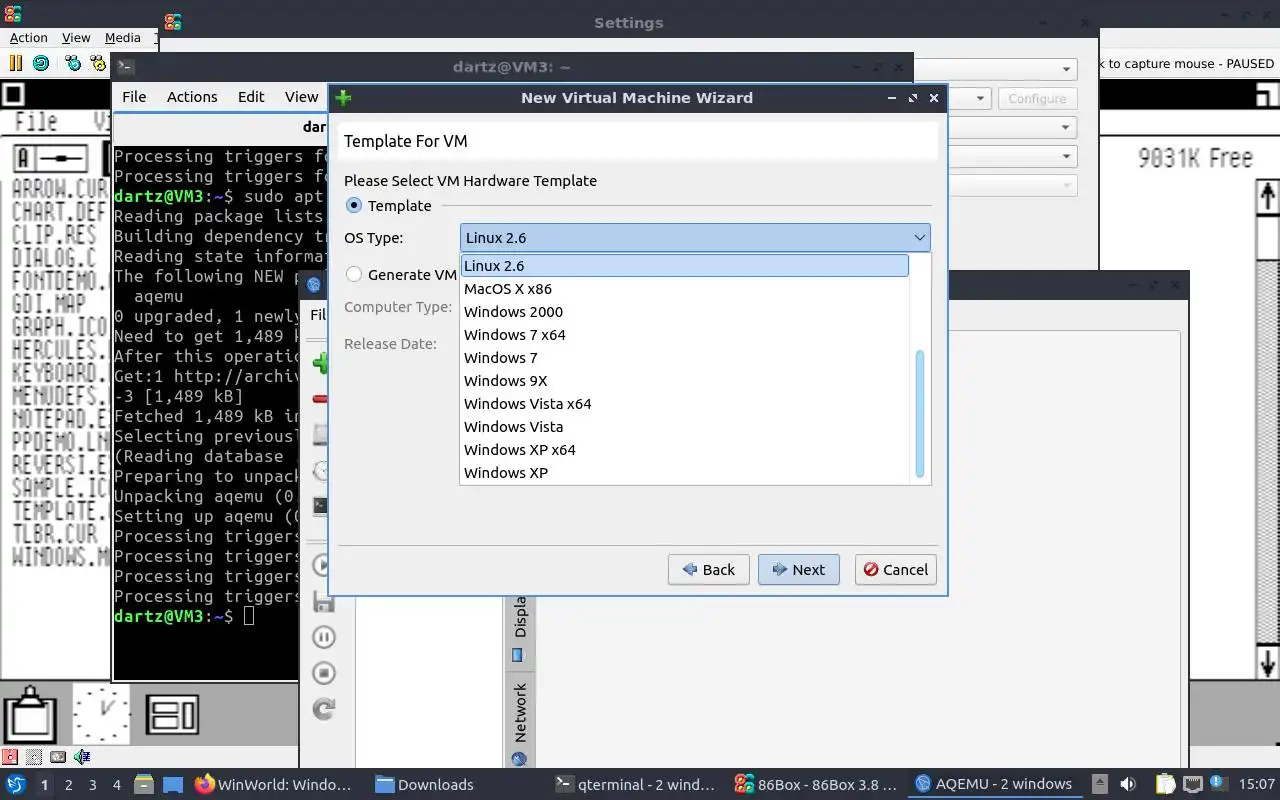
Task: Open the 86Box Action menu
Action: coord(28,37)
